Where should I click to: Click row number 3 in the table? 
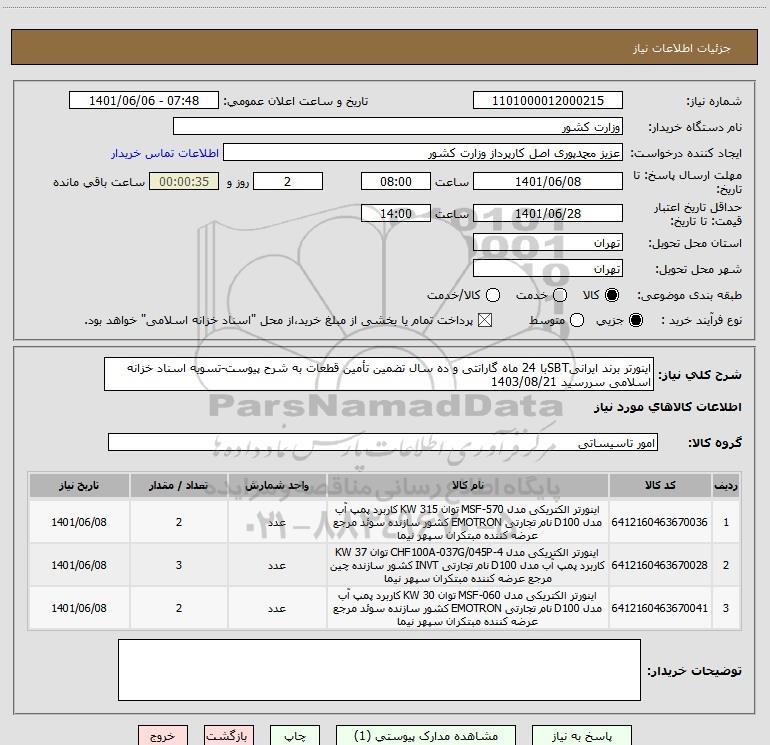726,608
